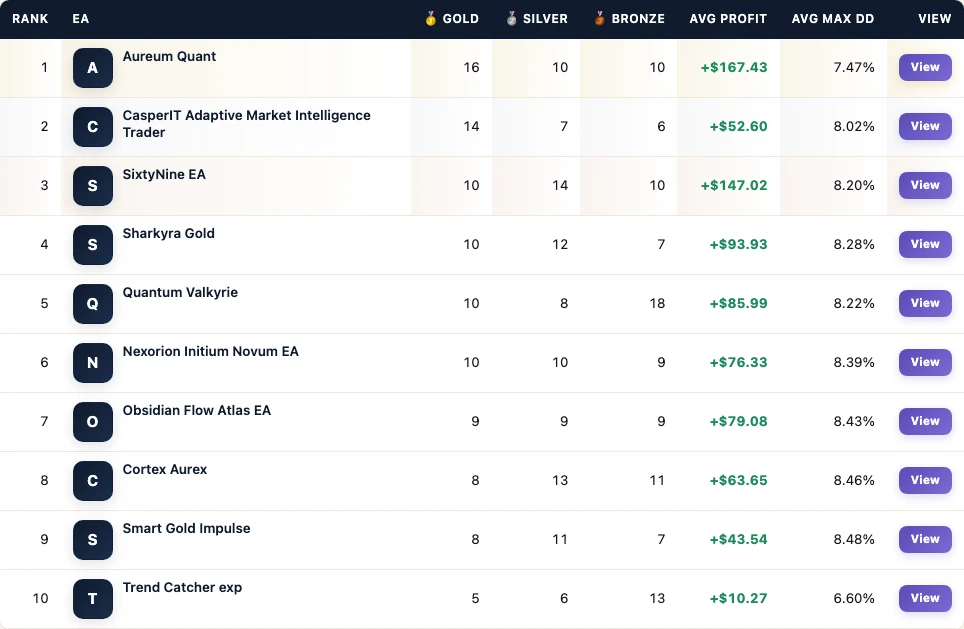Select the Quantum Valkyrie name
The height and width of the screenshot is (629, 964).
pyautogui.click(x=180, y=293)
